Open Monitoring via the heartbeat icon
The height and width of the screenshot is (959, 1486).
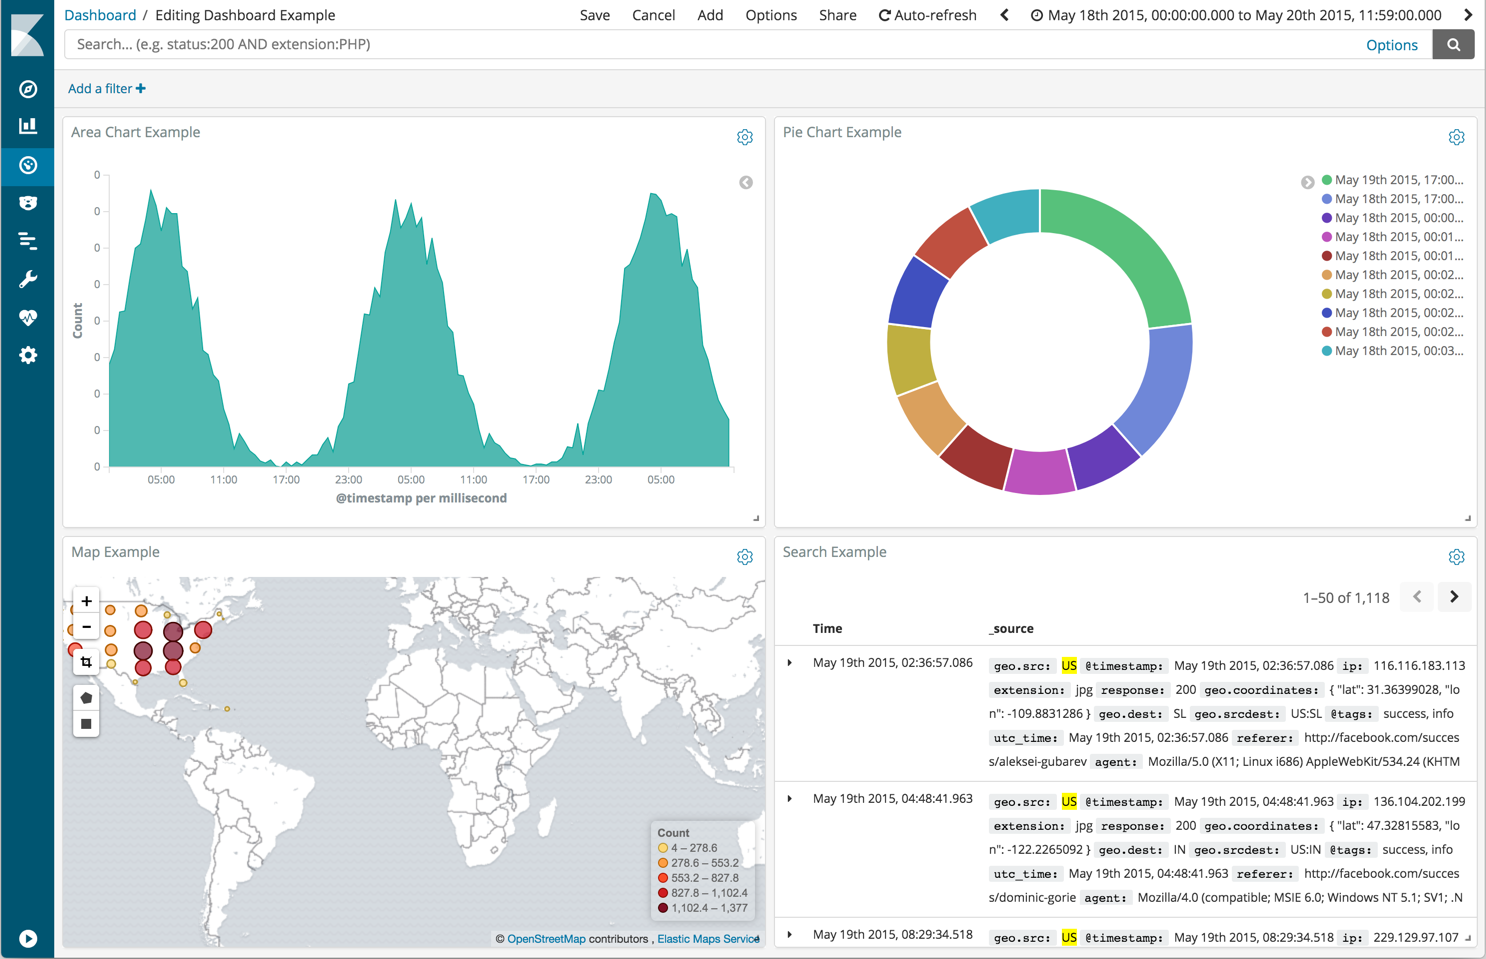pos(27,317)
